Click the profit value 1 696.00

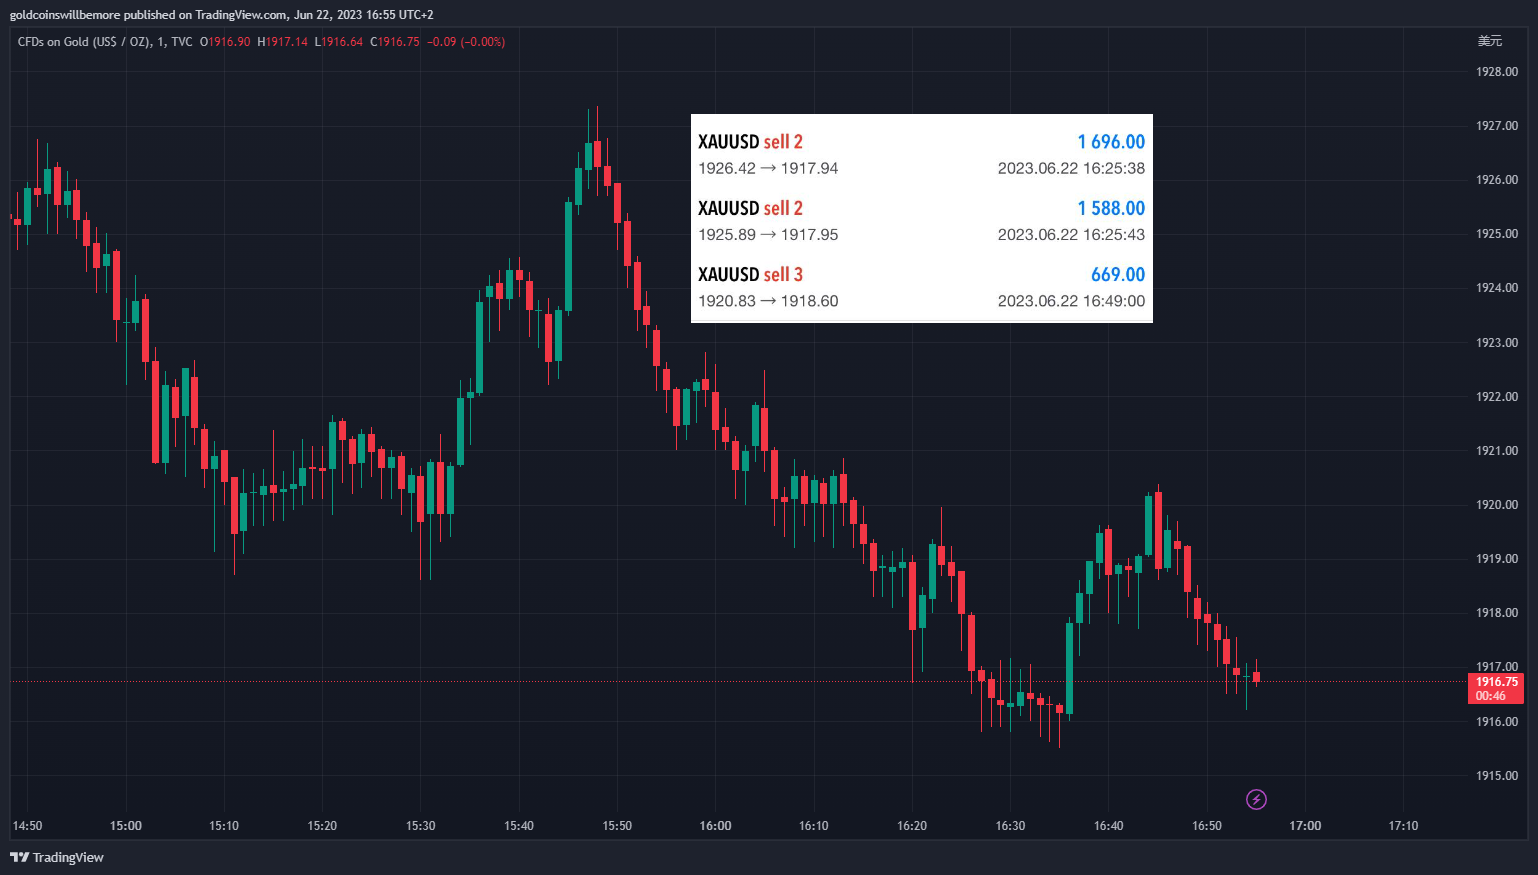pyautogui.click(x=1111, y=142)
